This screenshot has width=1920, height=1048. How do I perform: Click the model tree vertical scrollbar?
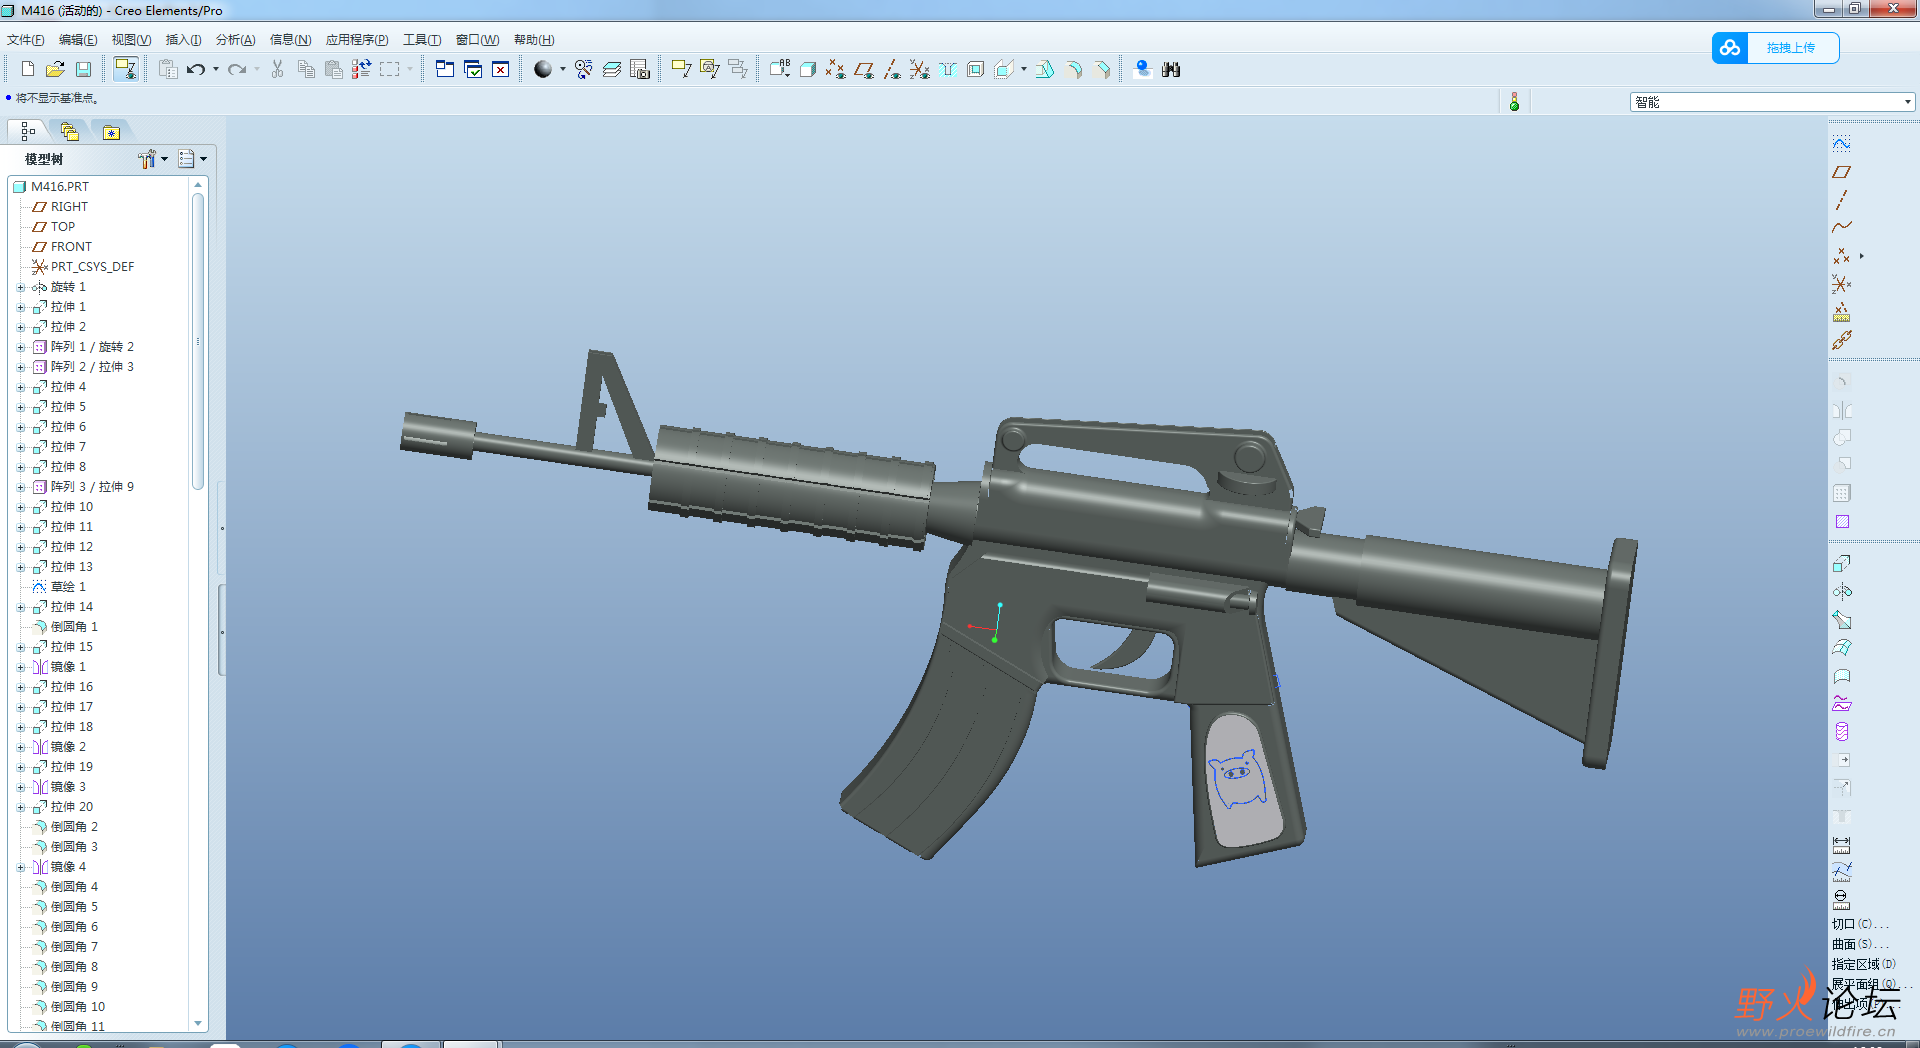point(198,340)
